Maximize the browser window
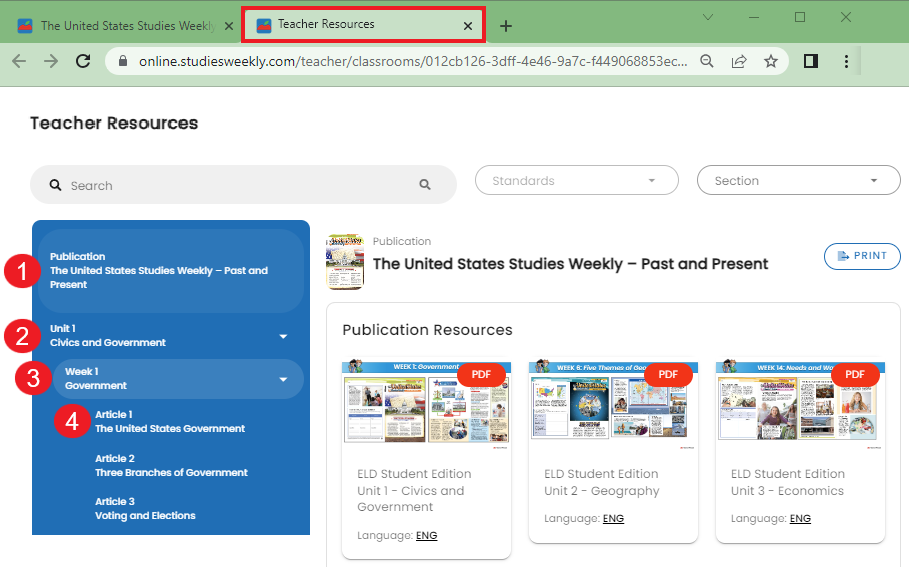909x567 pixels. pos(800,17)
